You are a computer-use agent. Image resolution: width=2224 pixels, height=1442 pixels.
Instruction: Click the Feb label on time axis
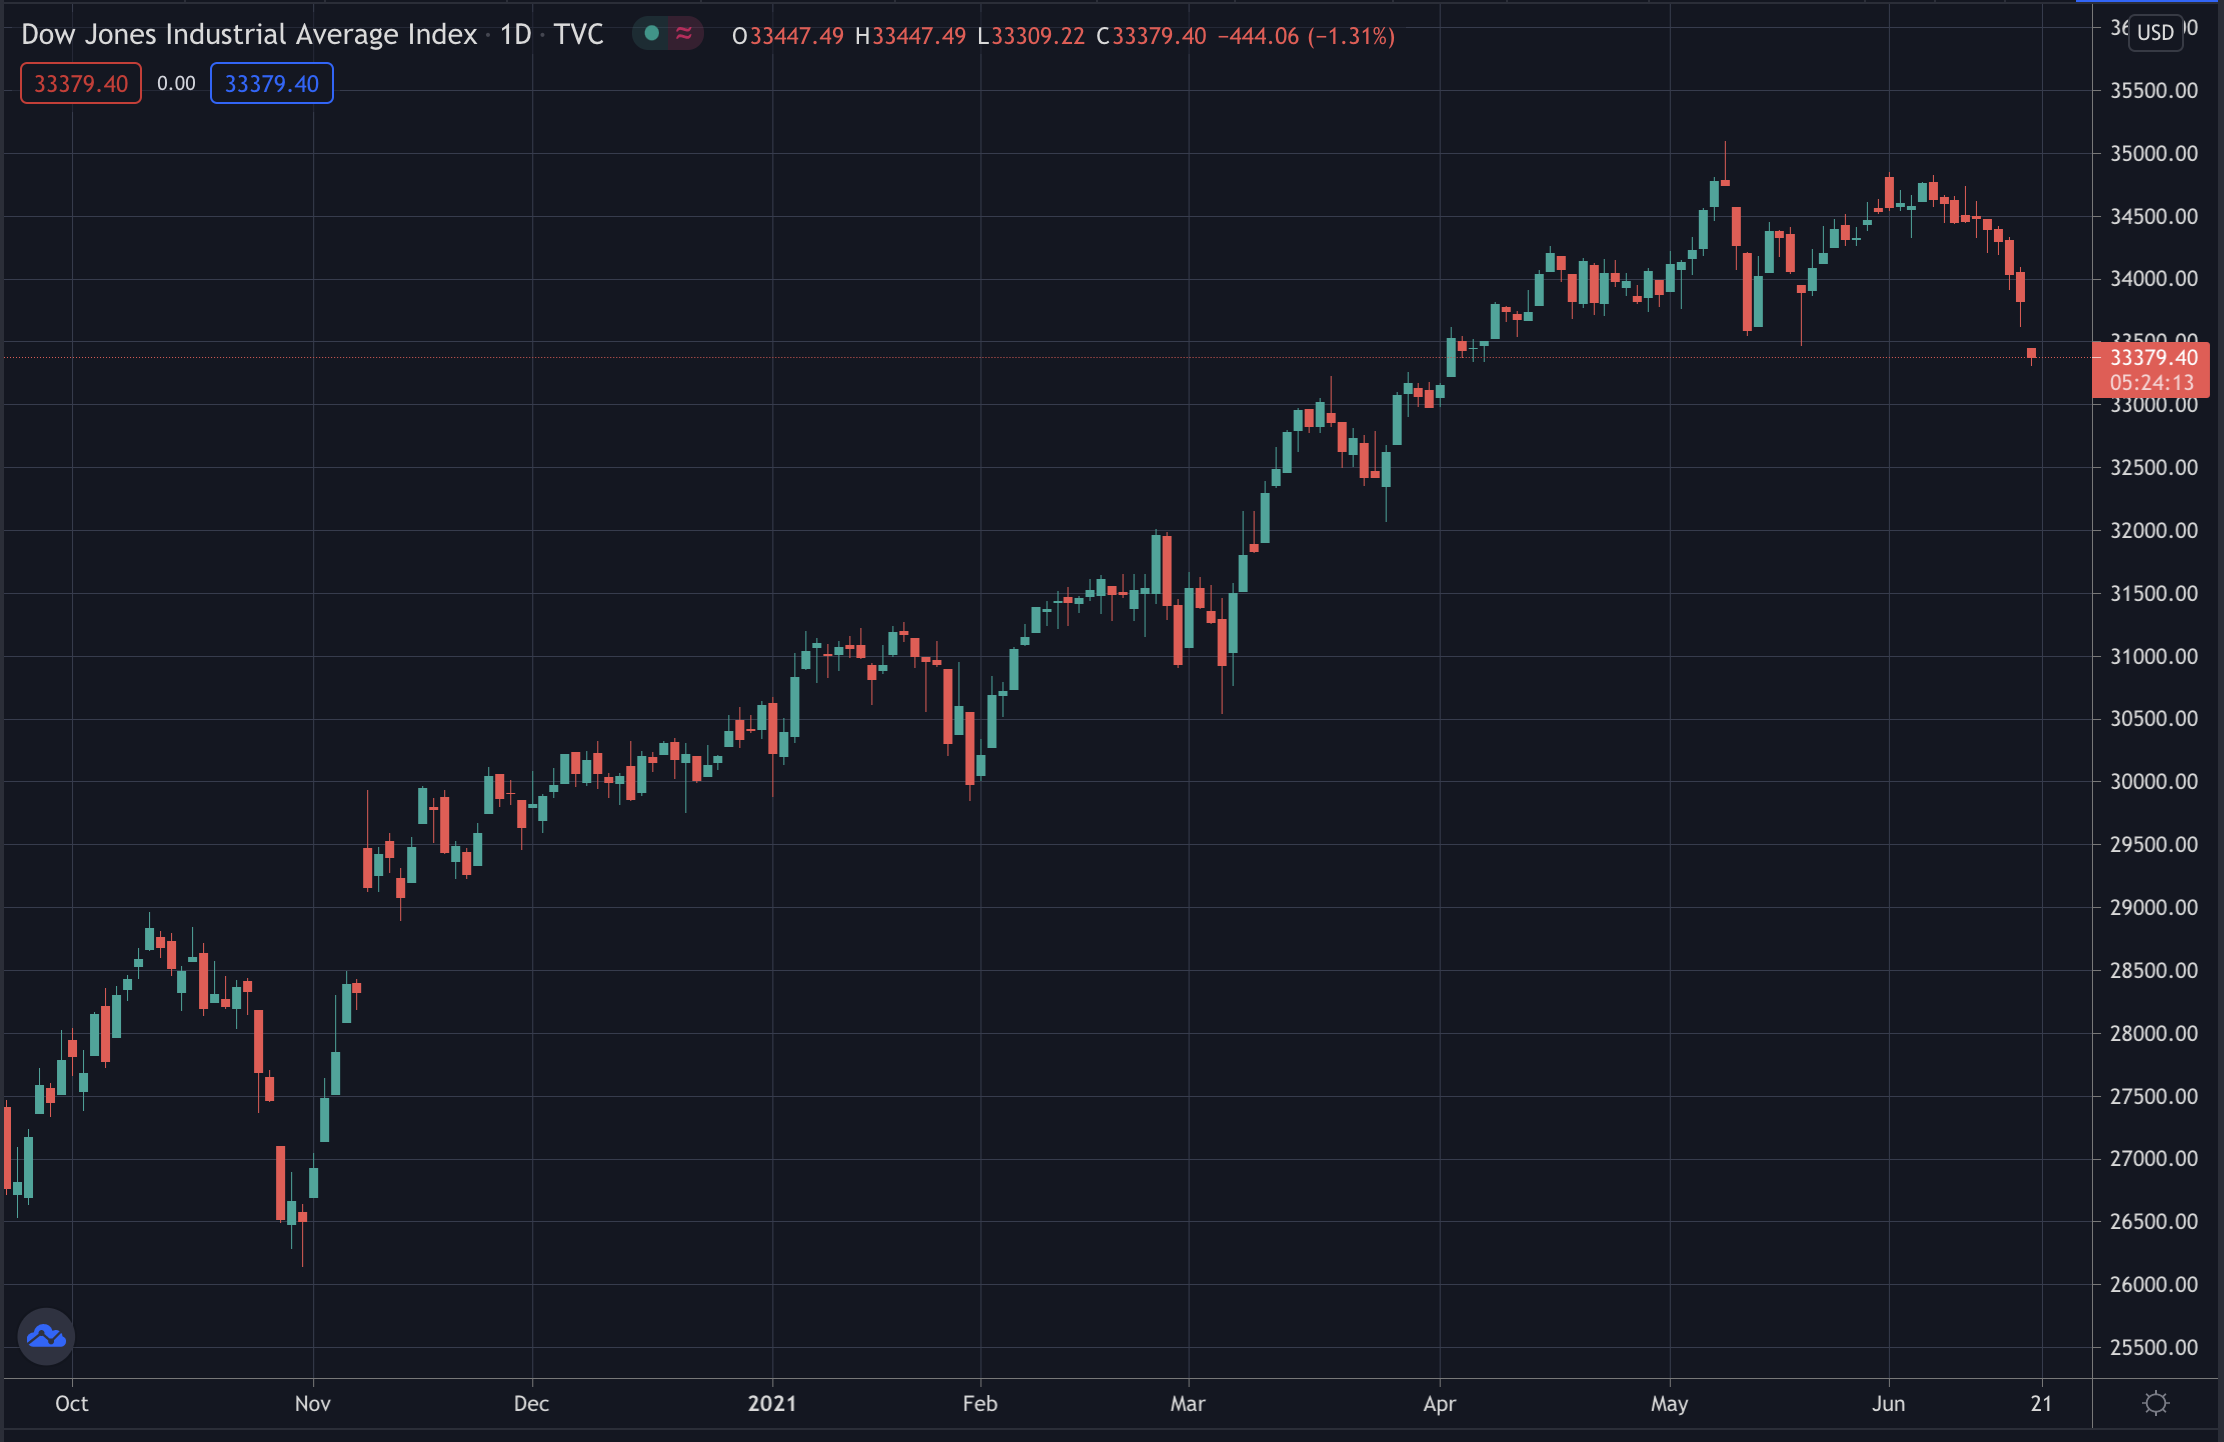[x=980, y=1403]
